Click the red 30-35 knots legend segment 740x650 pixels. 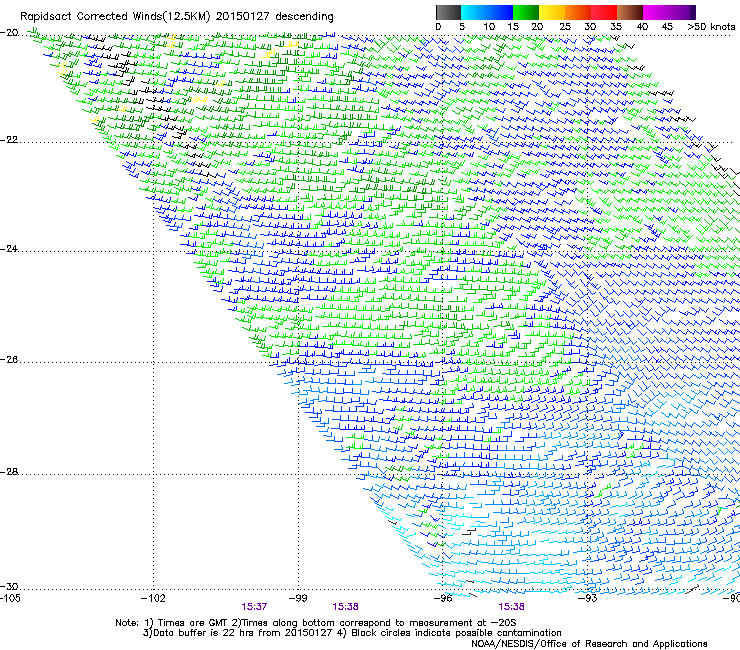604,12
